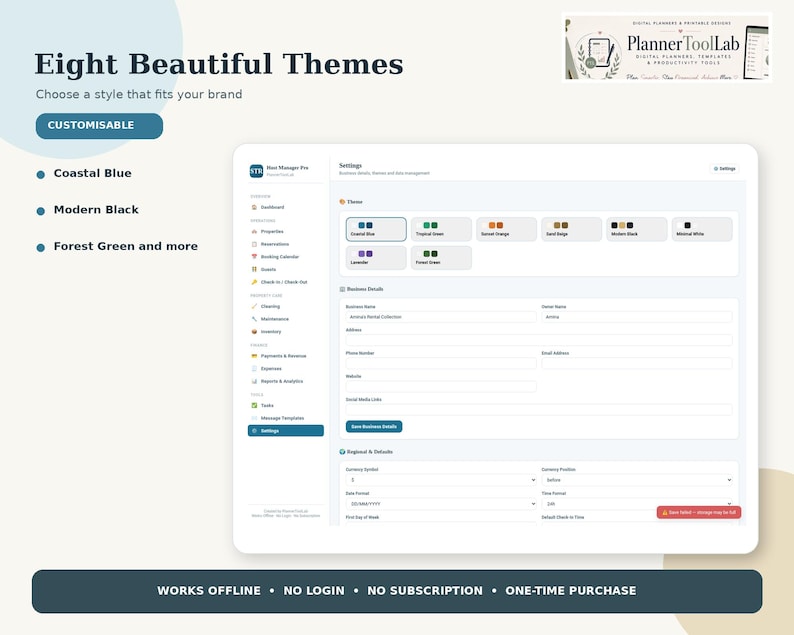Image resolution: width=794 pixels, height=635 pixels.
Task: Open Cleaning via its broom icon
Action: pos(254,306)
